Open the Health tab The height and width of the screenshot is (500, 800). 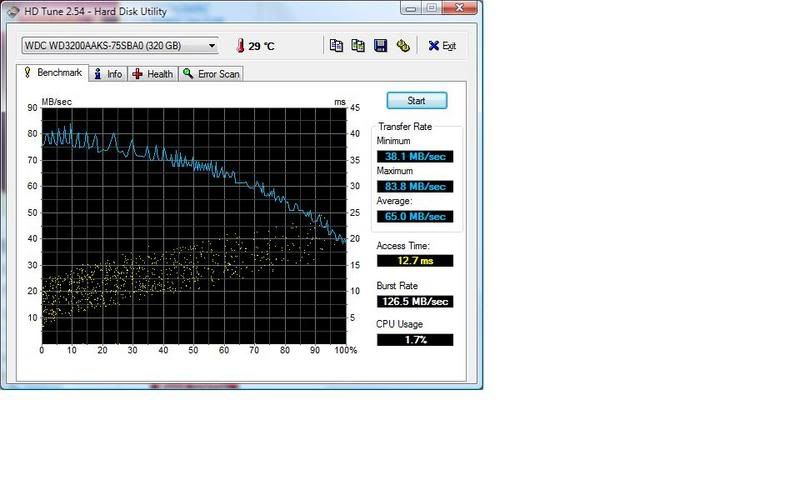[153, 74]
